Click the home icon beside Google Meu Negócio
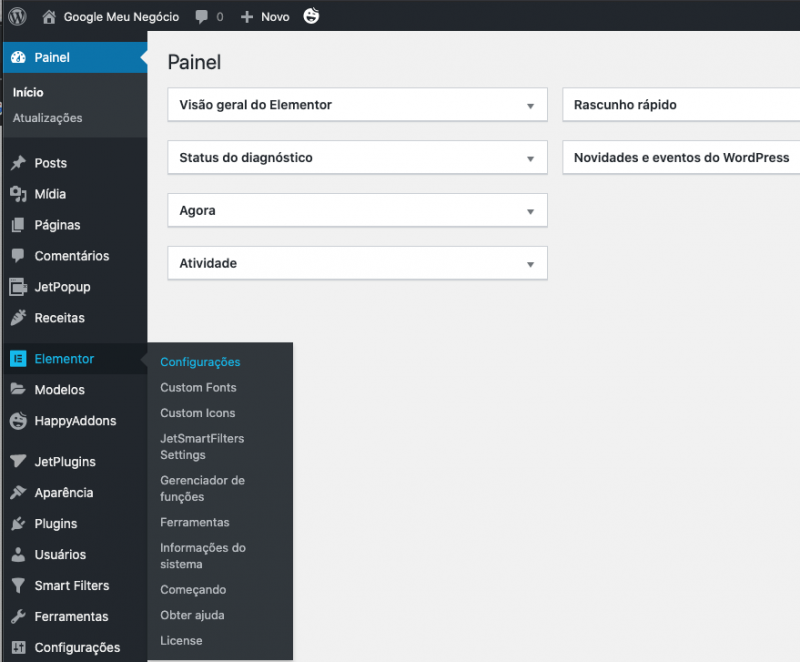The height and width of the screenshot is (662, 800). tap(49, 17)
